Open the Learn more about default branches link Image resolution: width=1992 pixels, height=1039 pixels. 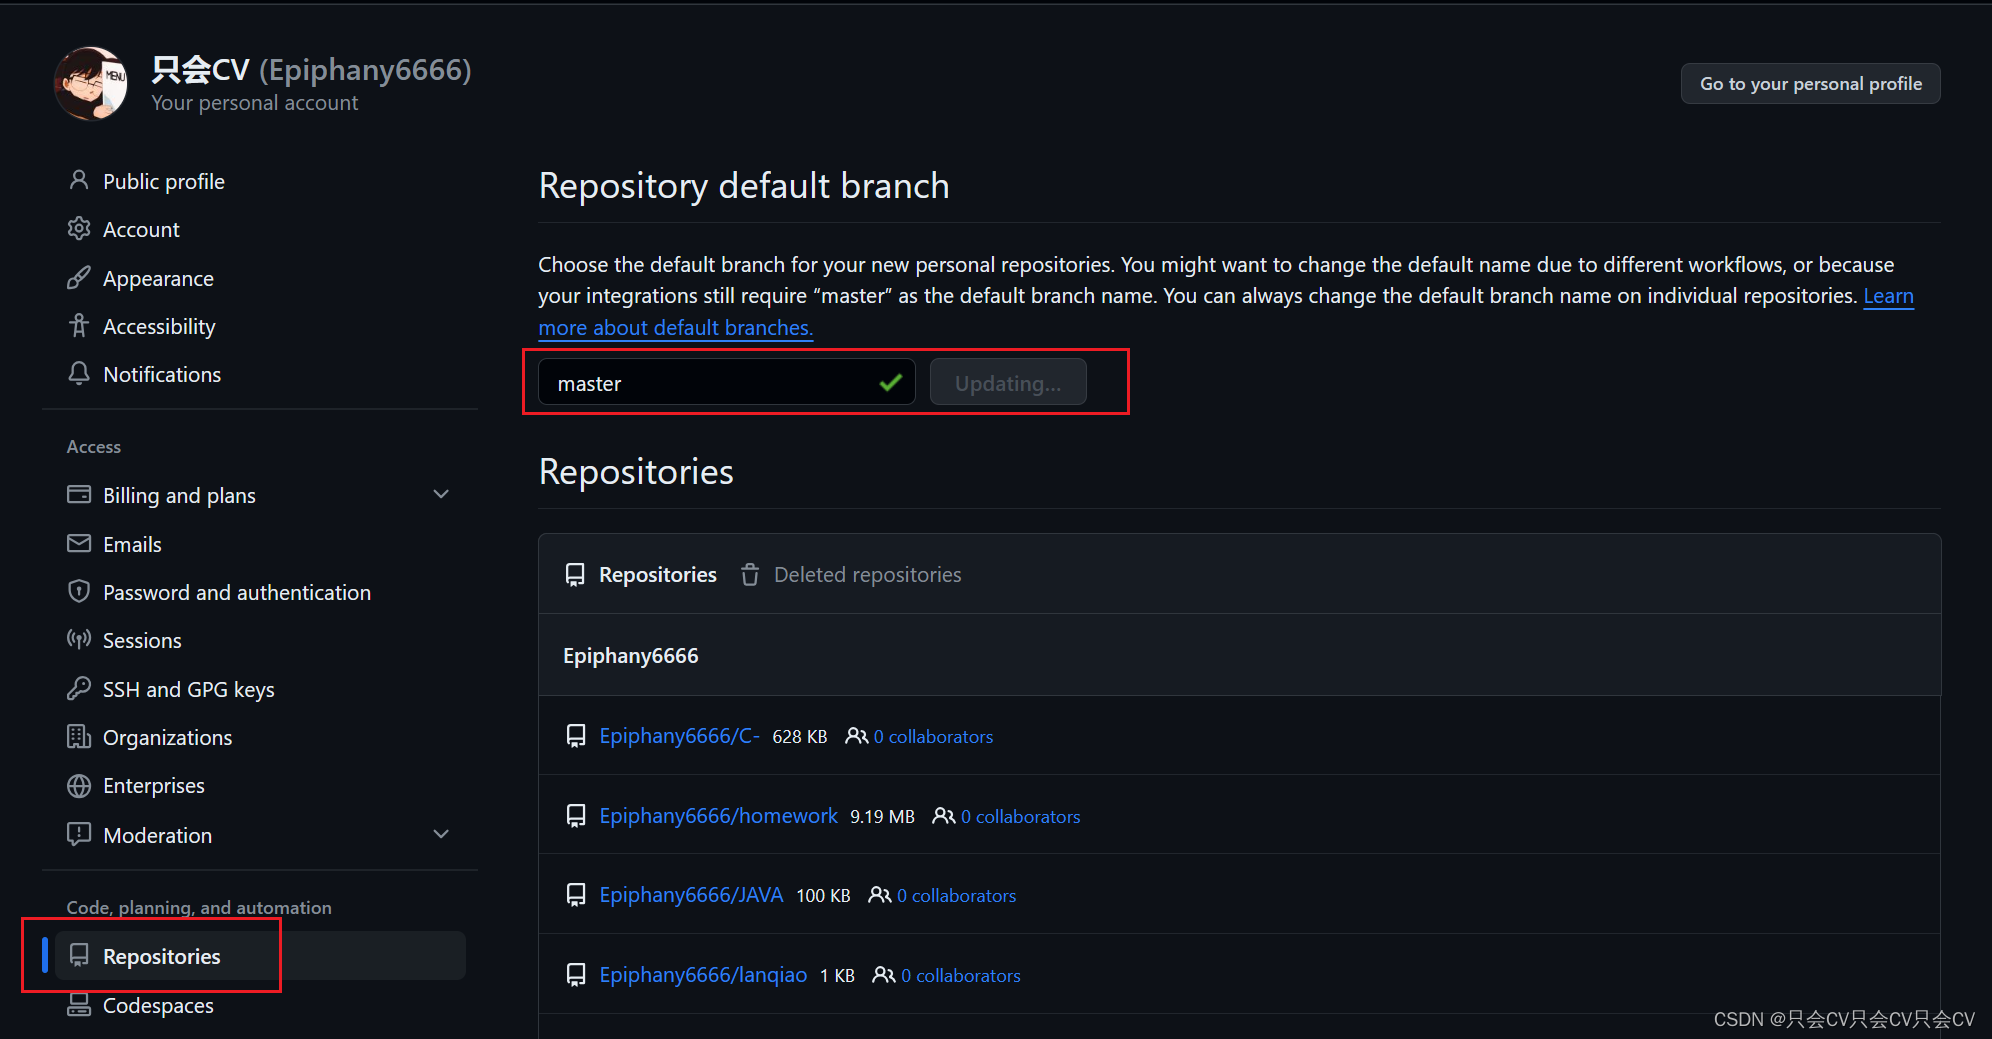click(675, 328)
